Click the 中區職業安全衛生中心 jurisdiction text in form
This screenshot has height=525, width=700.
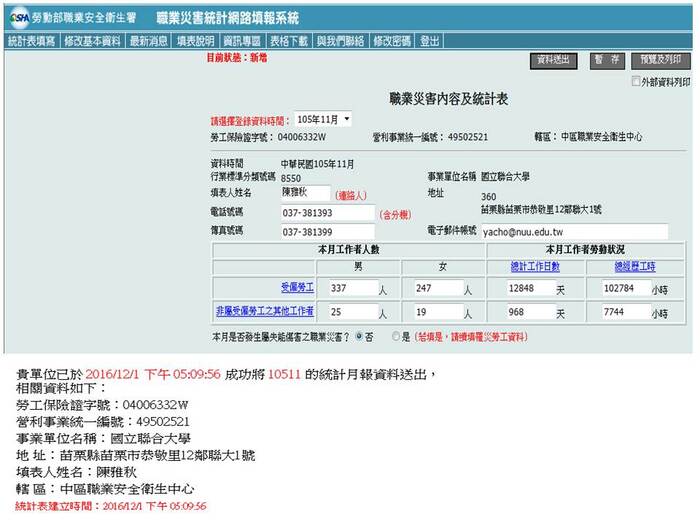[601, 137]
